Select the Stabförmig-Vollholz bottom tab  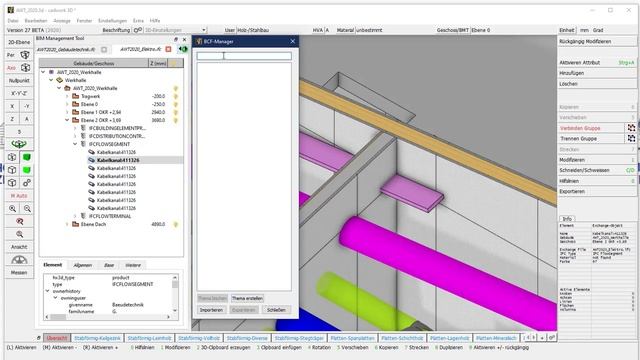coord(199,338)
